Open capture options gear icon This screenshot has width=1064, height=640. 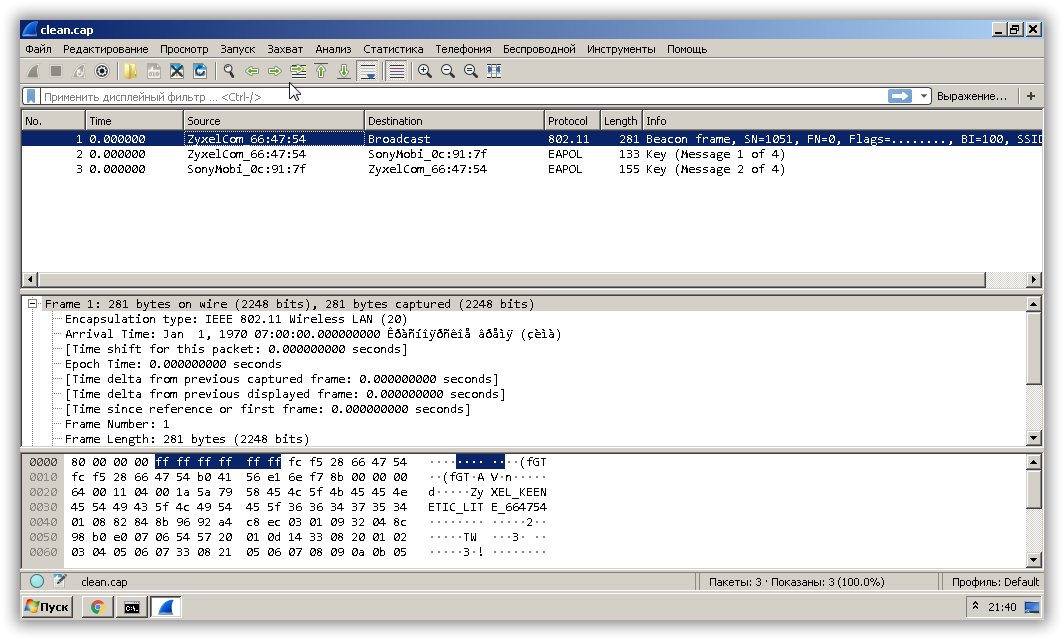click(x=102, y=71)
